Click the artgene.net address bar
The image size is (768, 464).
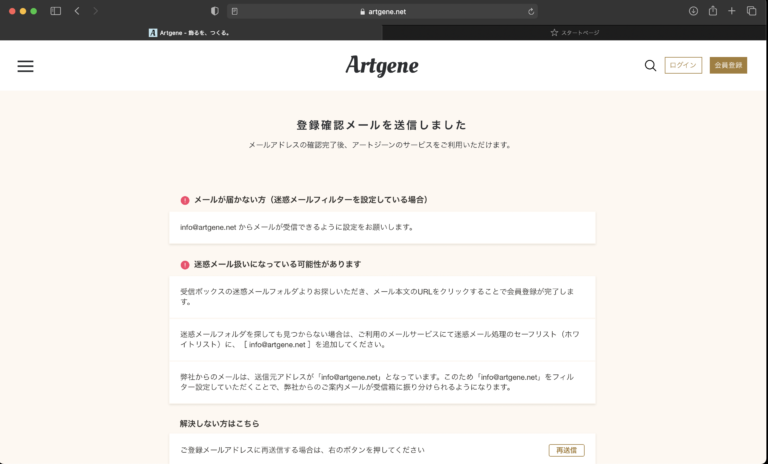pos(383,11)
